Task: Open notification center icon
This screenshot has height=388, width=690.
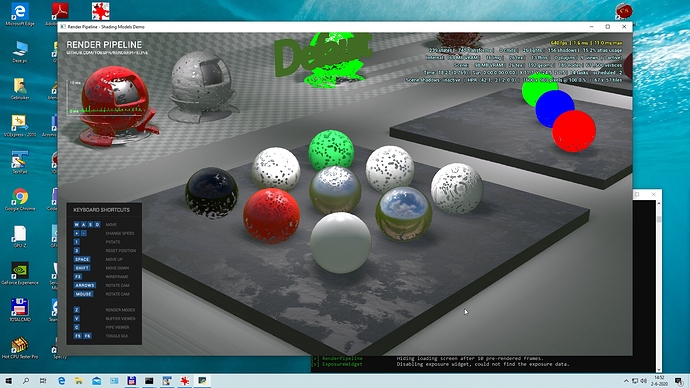Action: [x=680, y=381]
